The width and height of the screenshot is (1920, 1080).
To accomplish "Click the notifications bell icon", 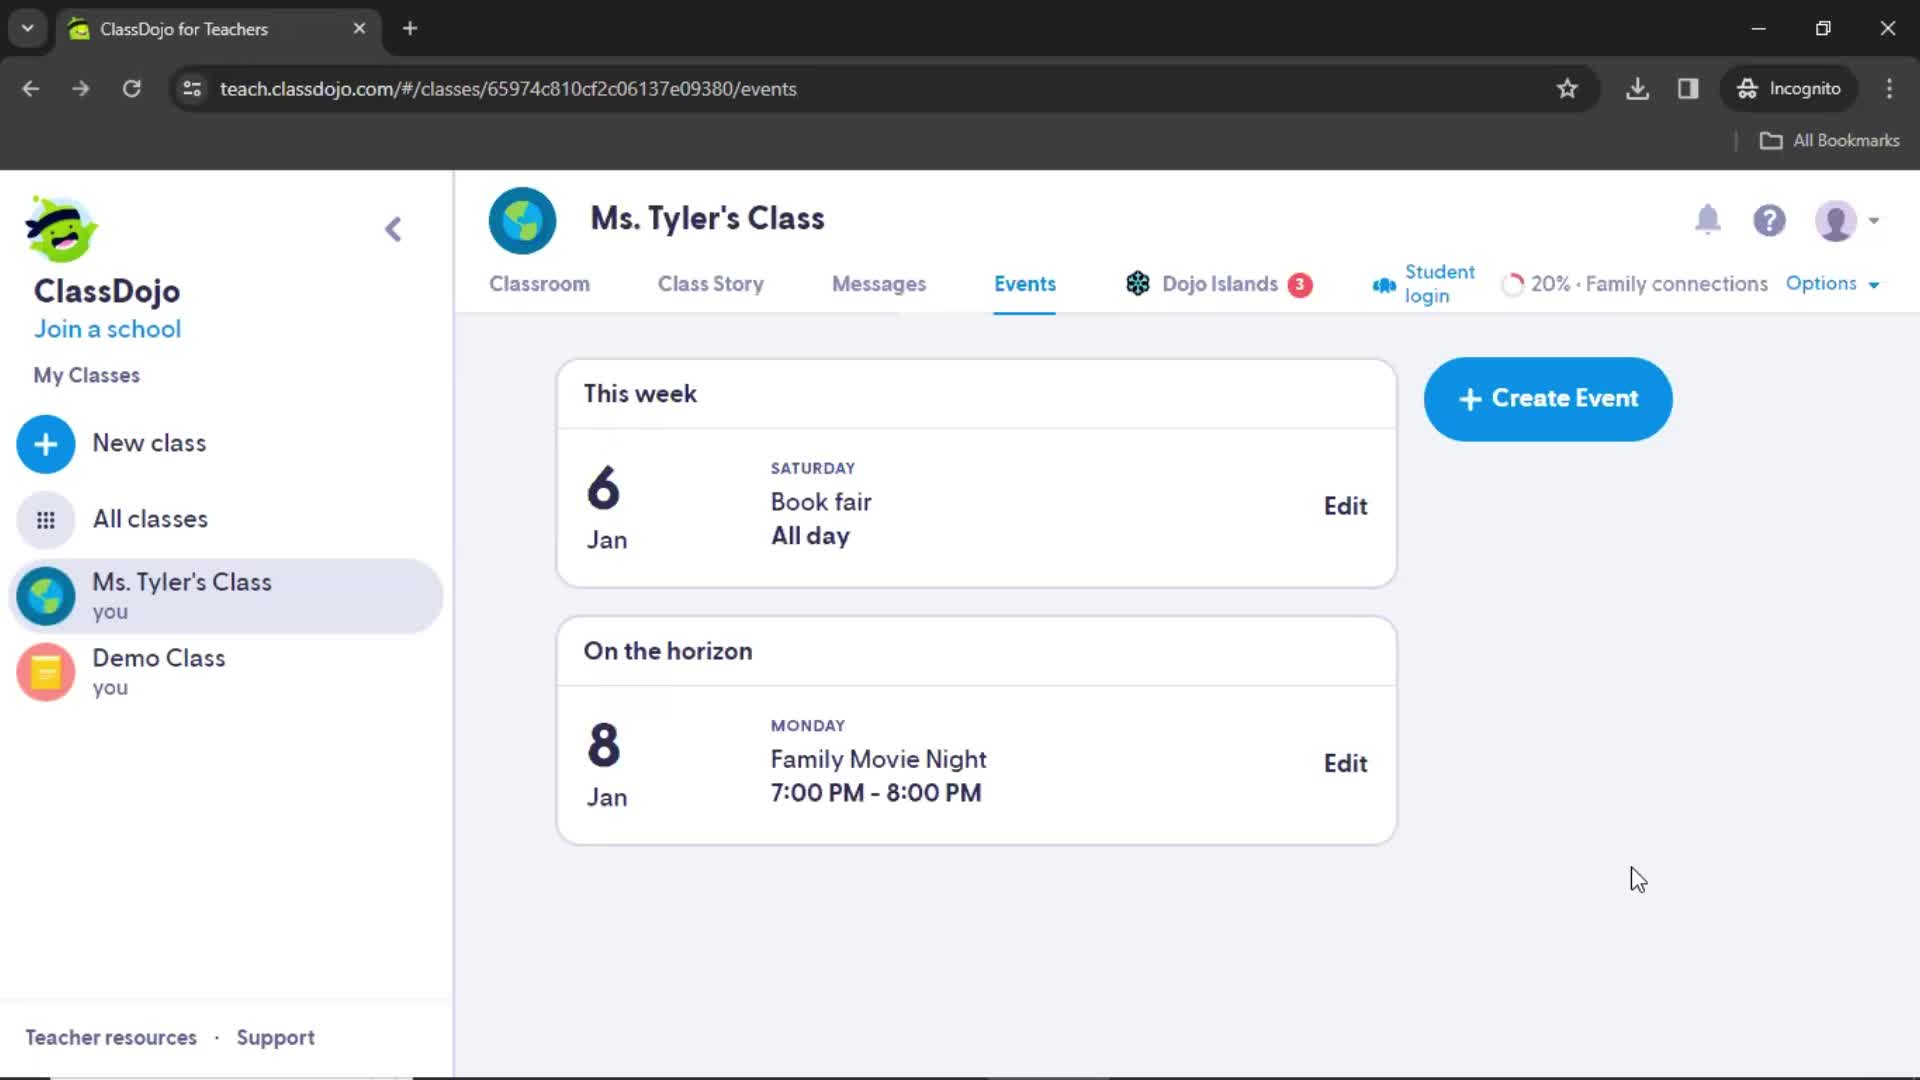I will coord(1709,220).
